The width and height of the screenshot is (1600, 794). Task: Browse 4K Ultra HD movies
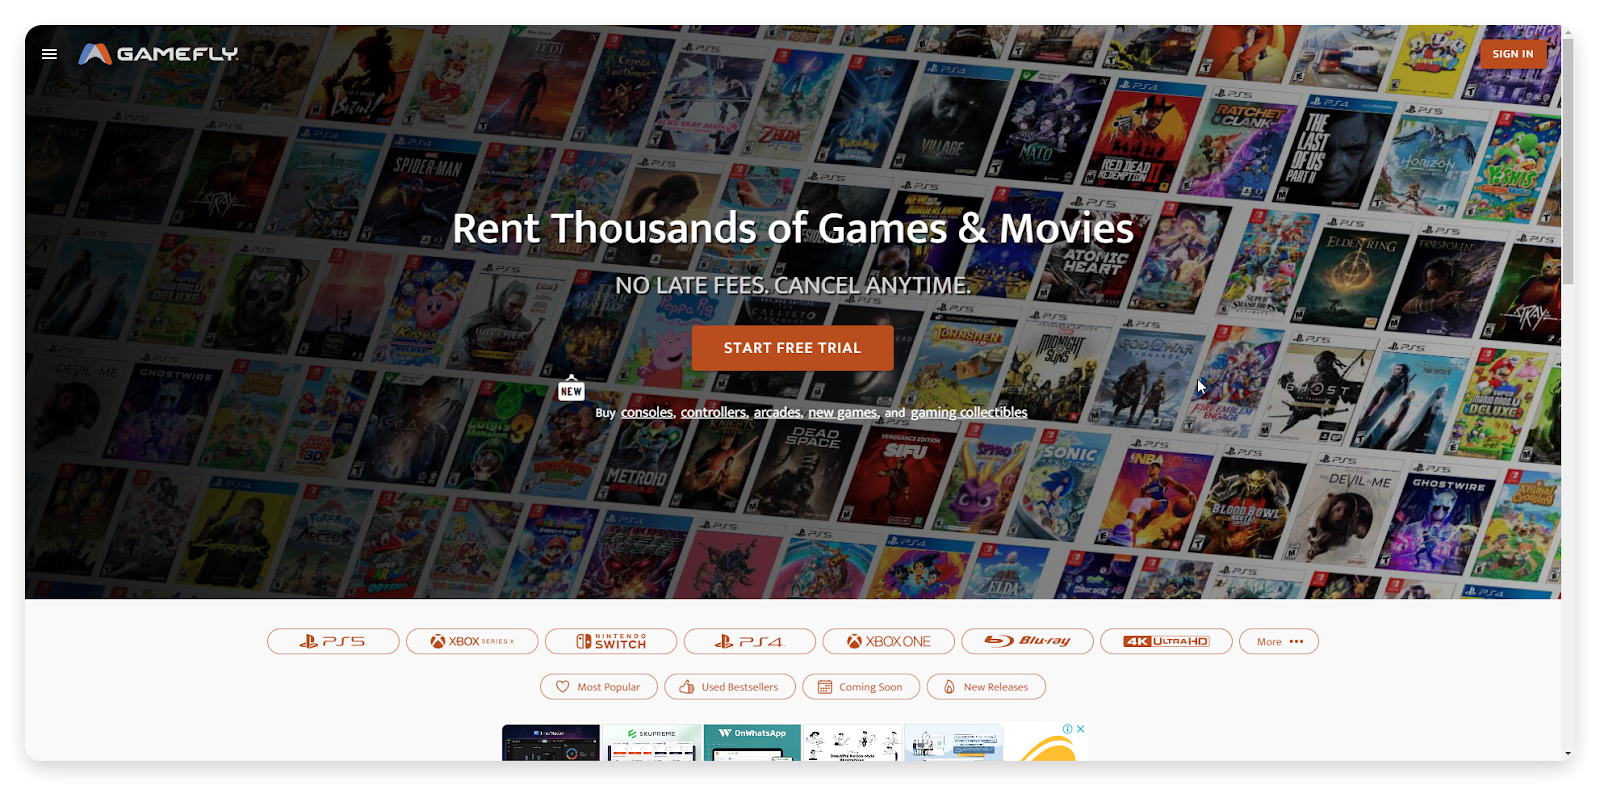click(x=1166, y=641)
